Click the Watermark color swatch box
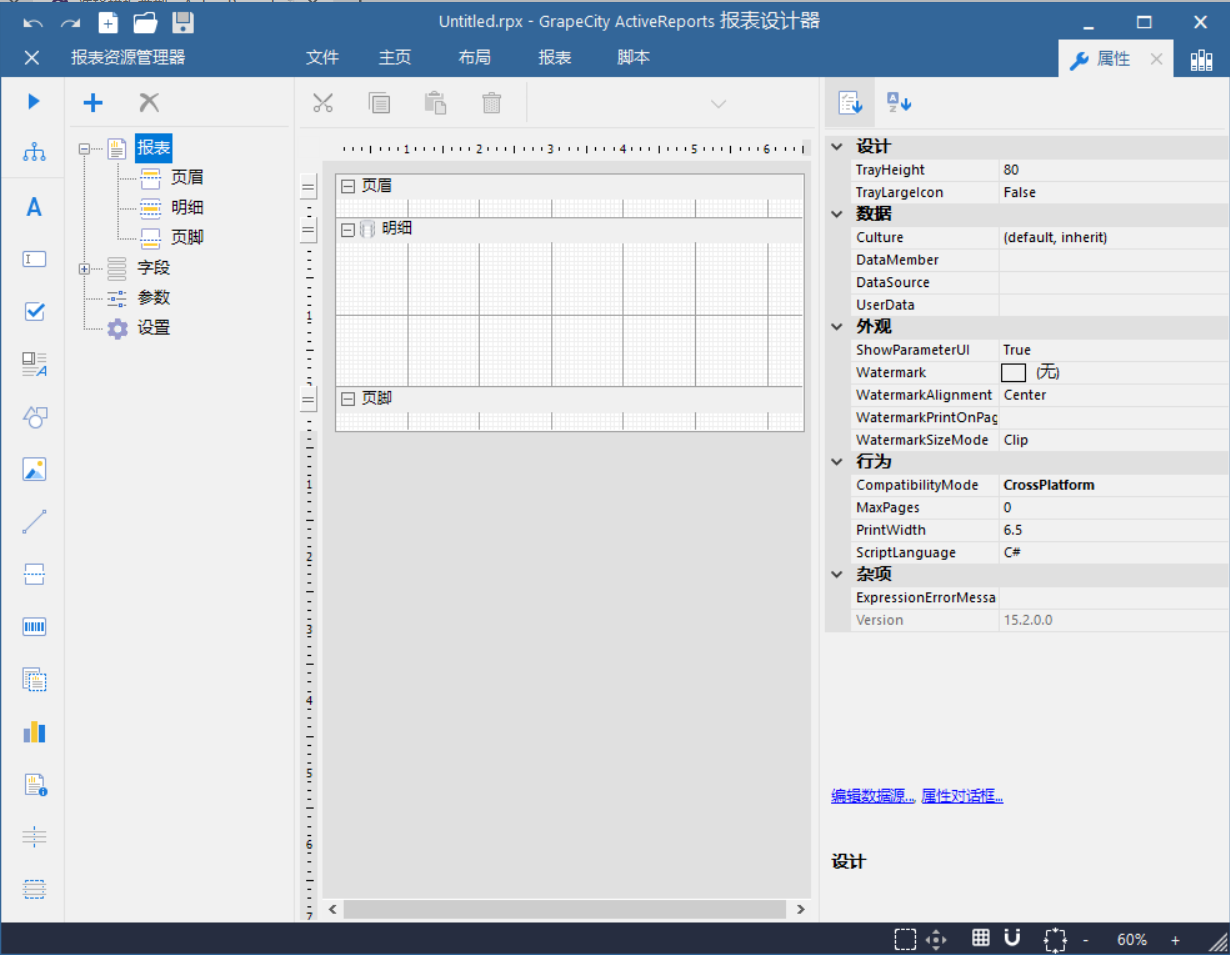The height and width of the screenshot is (955, 1230). [x=1014, y=373]
